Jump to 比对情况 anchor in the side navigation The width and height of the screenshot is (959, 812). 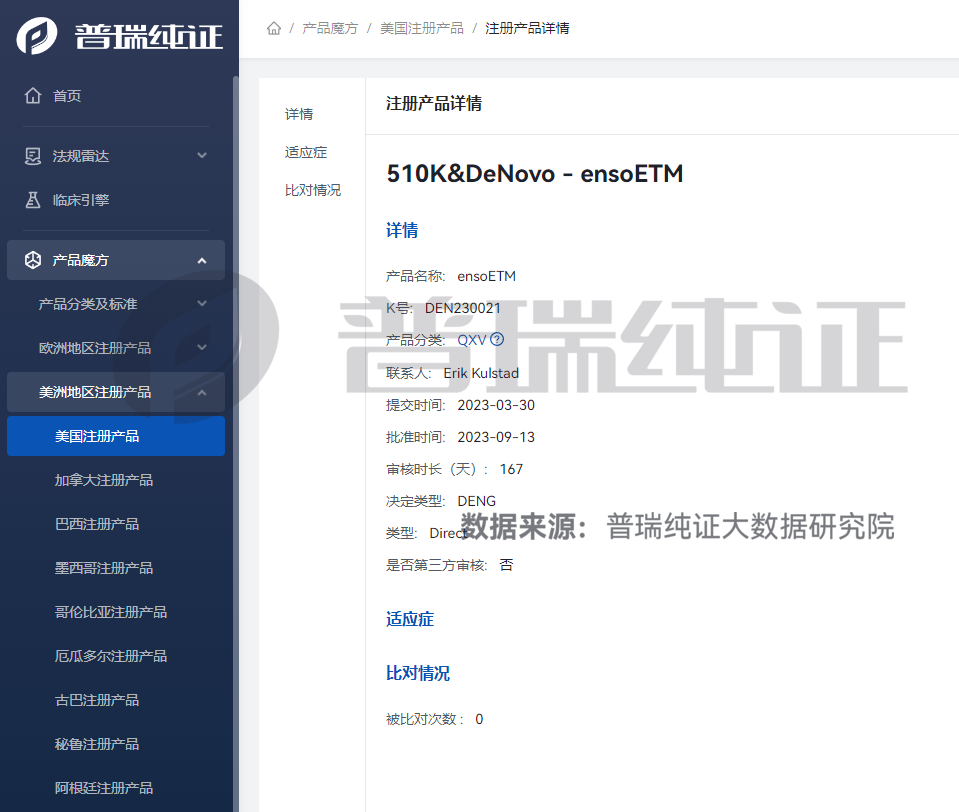click(x=313, y=190)
